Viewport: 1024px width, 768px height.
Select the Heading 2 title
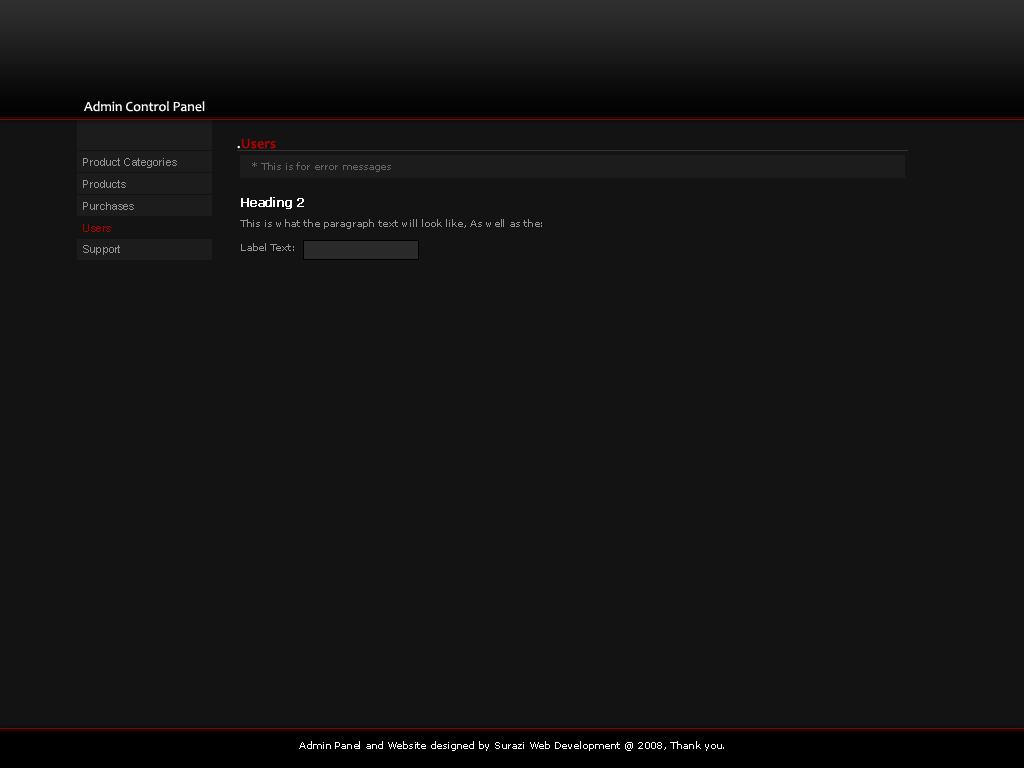272,203
